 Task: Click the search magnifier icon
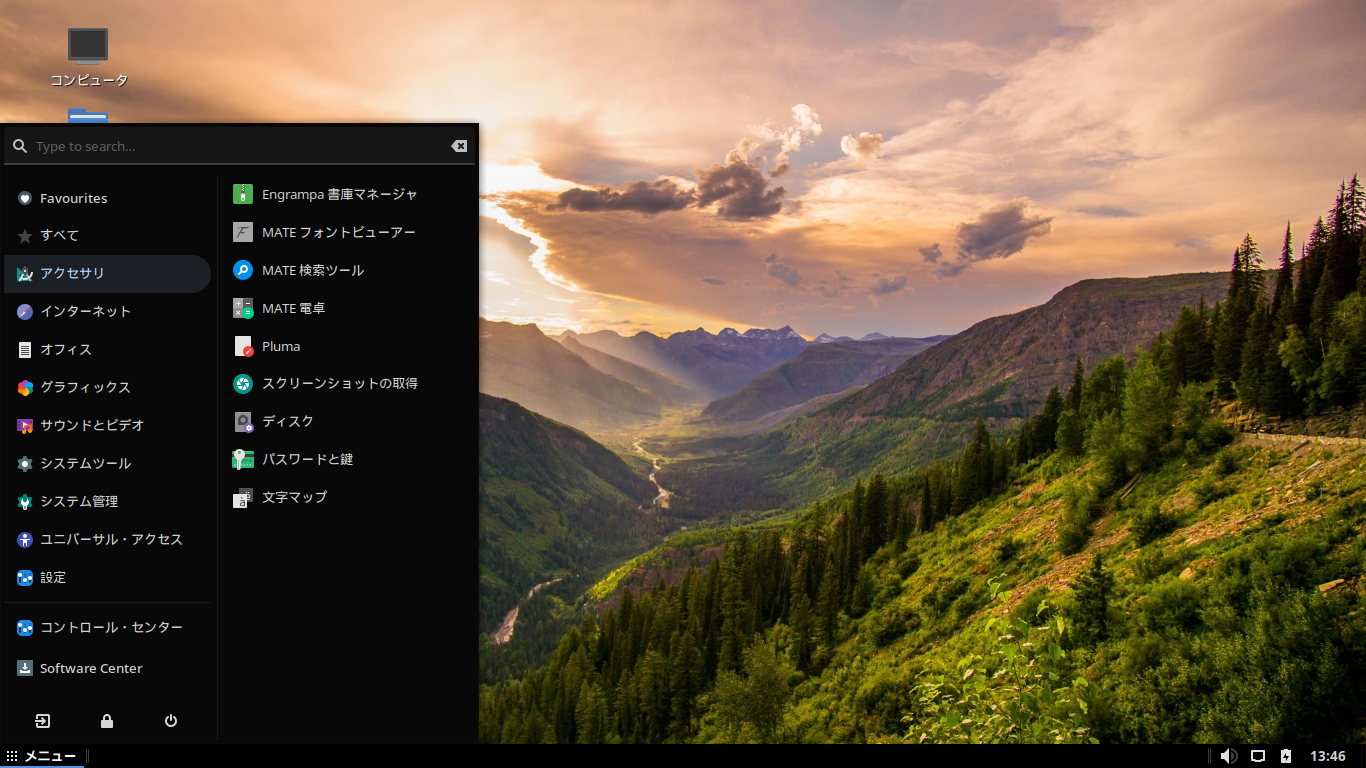coord(20,146)
